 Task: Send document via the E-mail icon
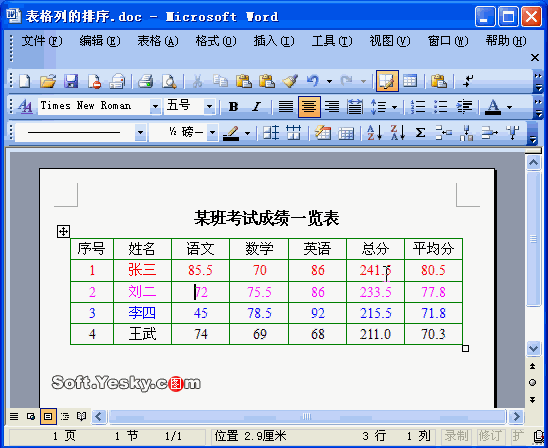[x=117, y=81]
